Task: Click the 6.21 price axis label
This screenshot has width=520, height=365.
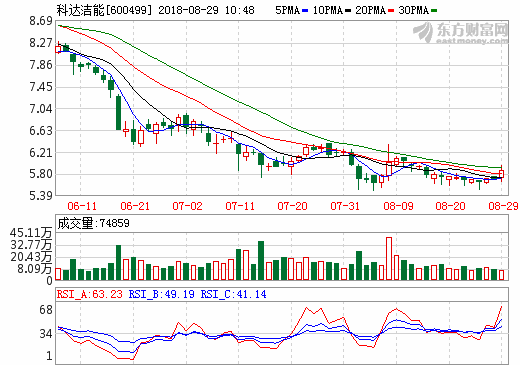Action: point(41,153)
